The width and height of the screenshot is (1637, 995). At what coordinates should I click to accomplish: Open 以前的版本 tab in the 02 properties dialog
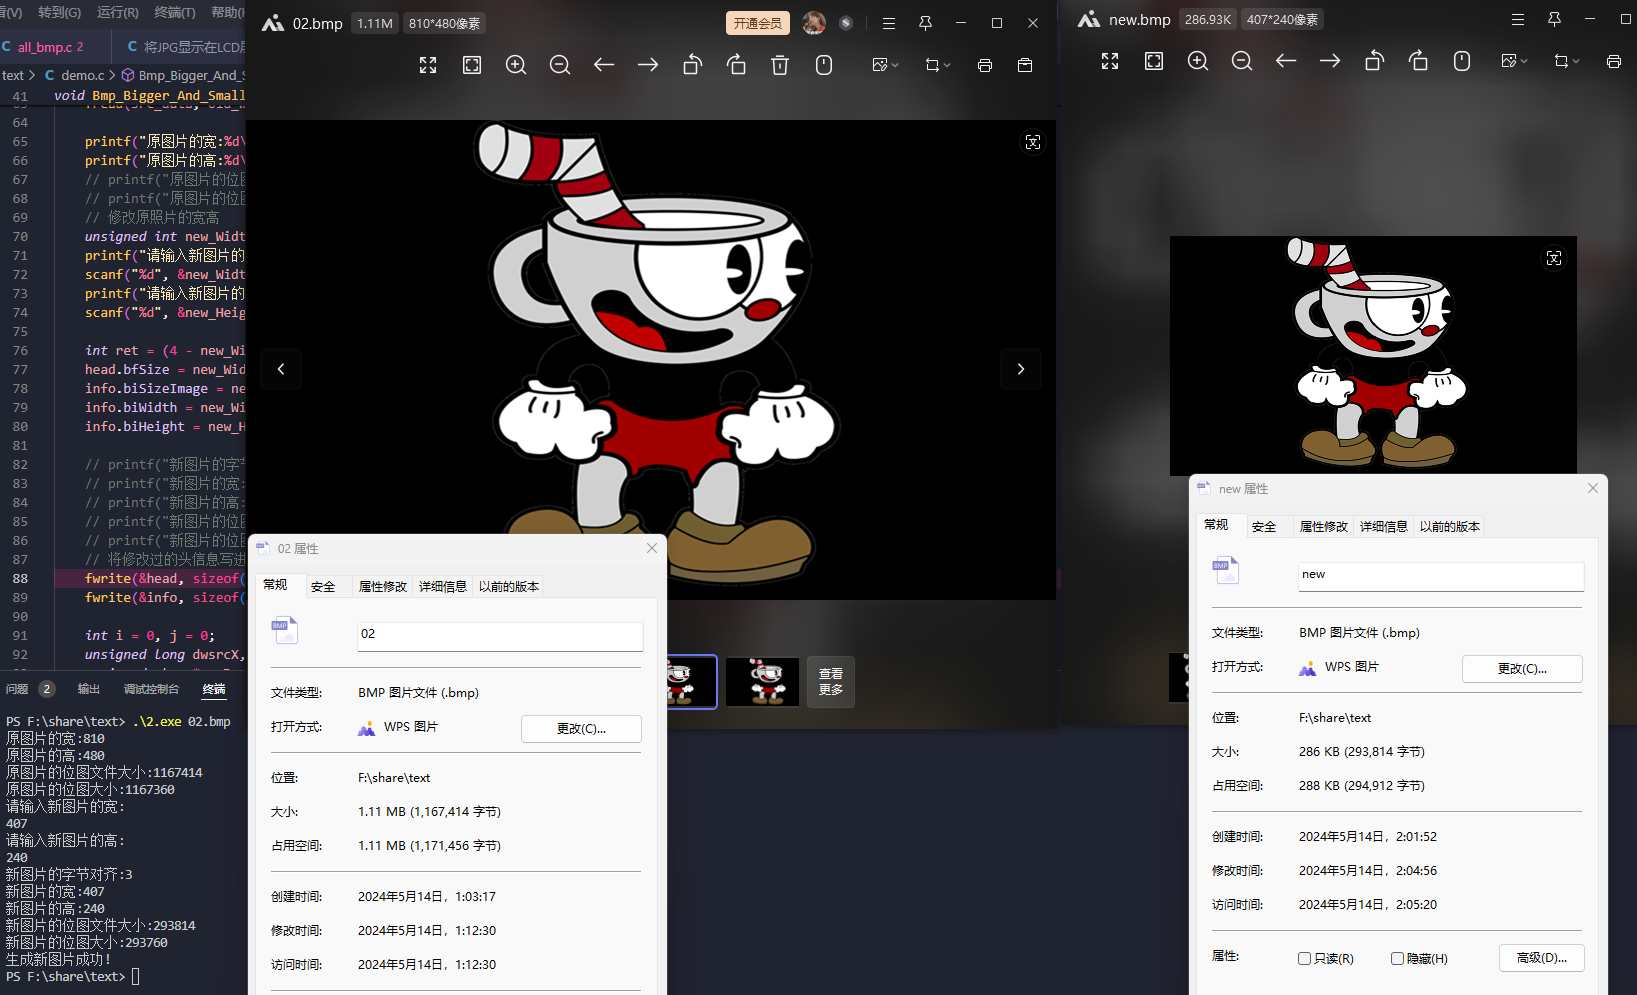pos(509,587)
